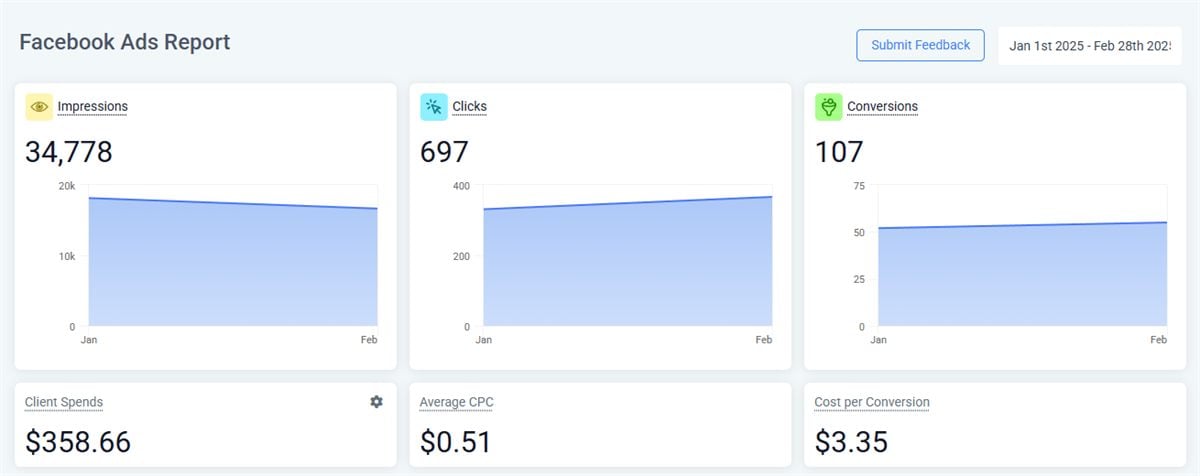
Task: Click the 50 axis label in Conversions chart
Action: (x=859, y=233)
